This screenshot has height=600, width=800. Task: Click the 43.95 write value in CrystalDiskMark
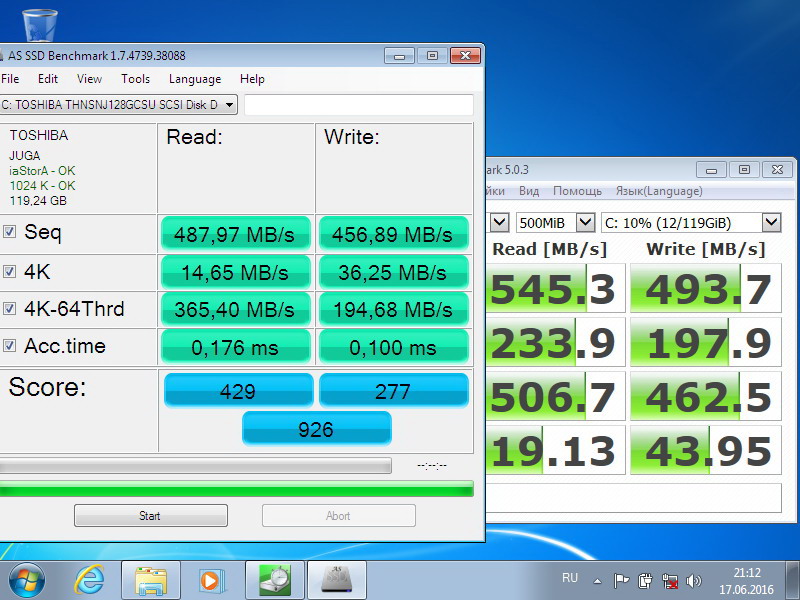click(706, 450)
